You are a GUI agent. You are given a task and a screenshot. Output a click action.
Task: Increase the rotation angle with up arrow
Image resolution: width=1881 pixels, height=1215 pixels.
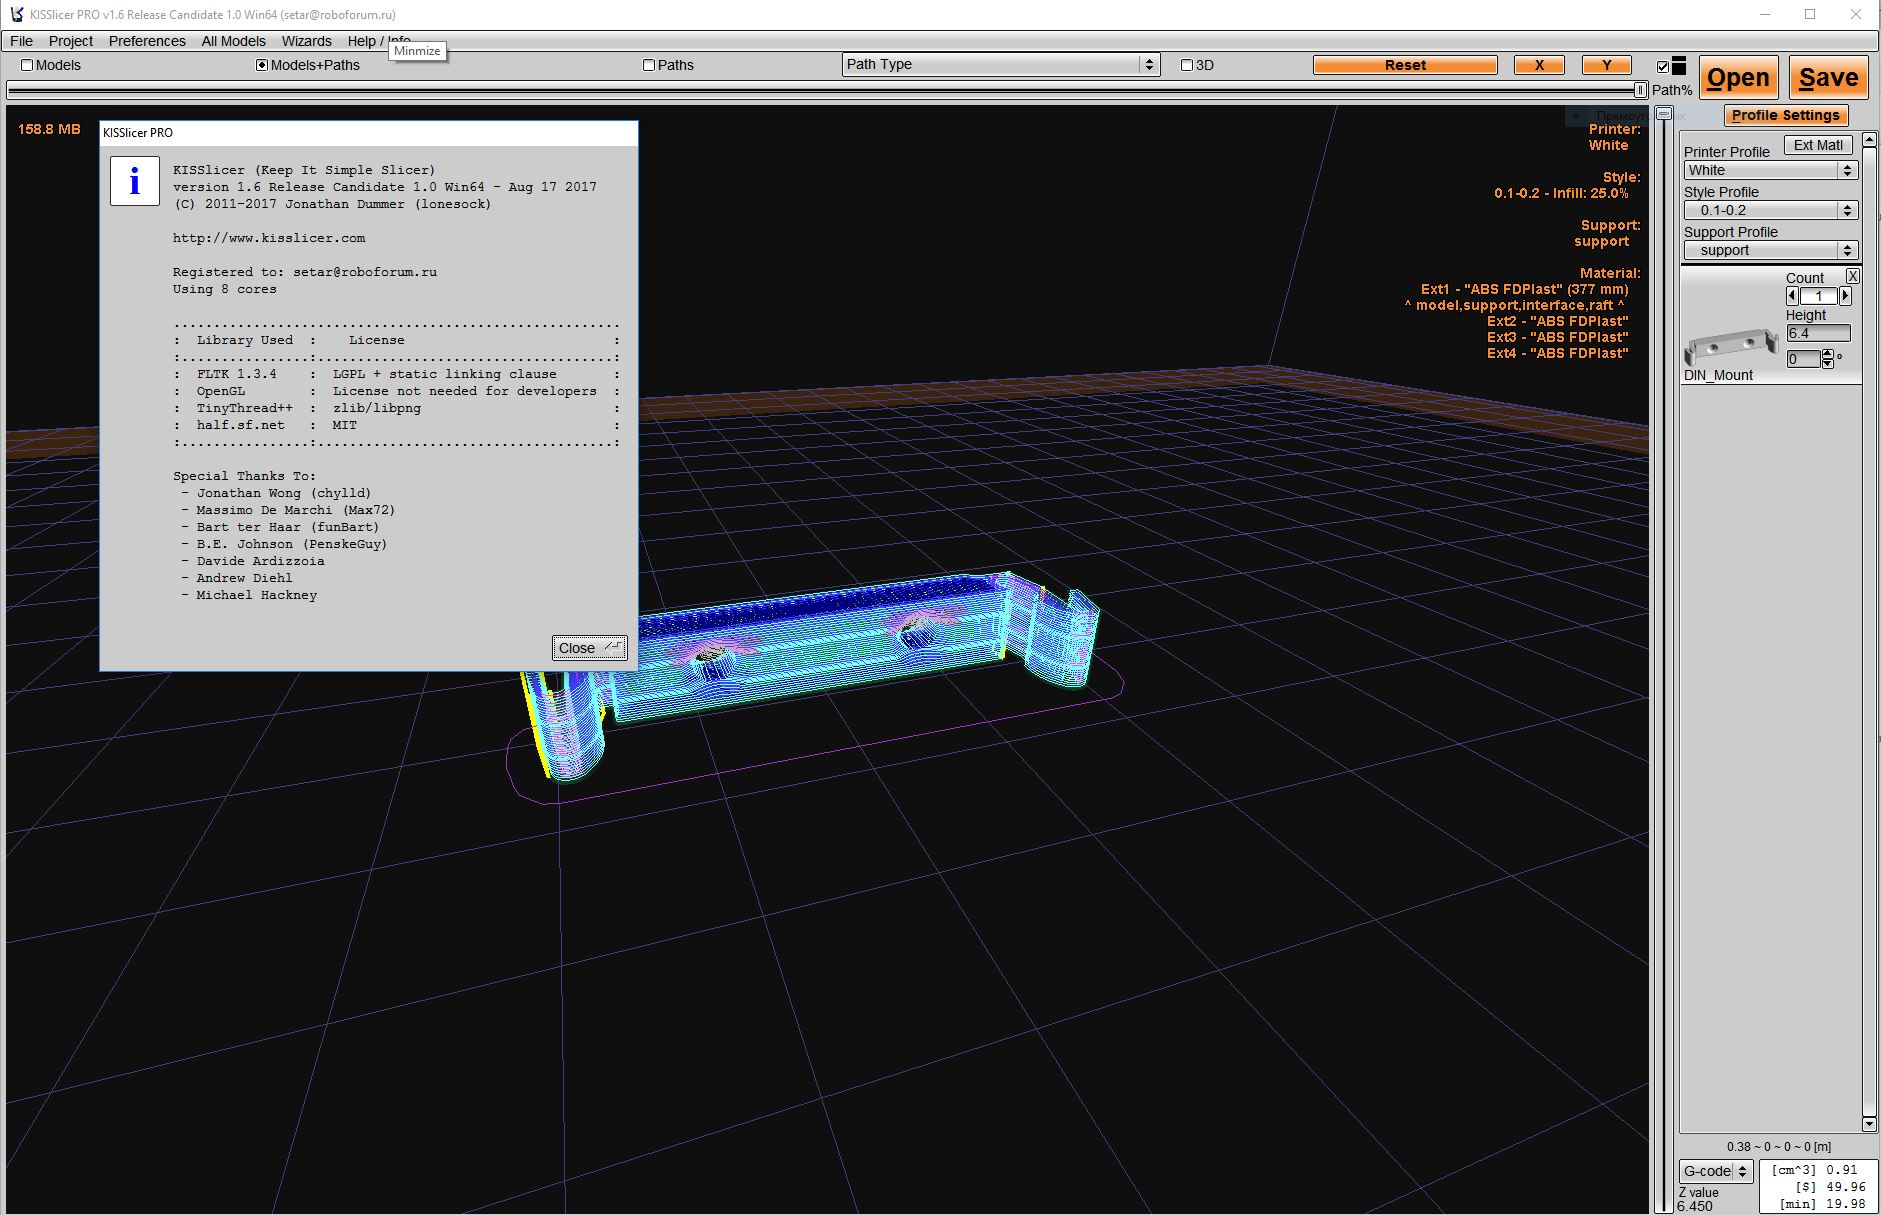(x=1827, y=354)
